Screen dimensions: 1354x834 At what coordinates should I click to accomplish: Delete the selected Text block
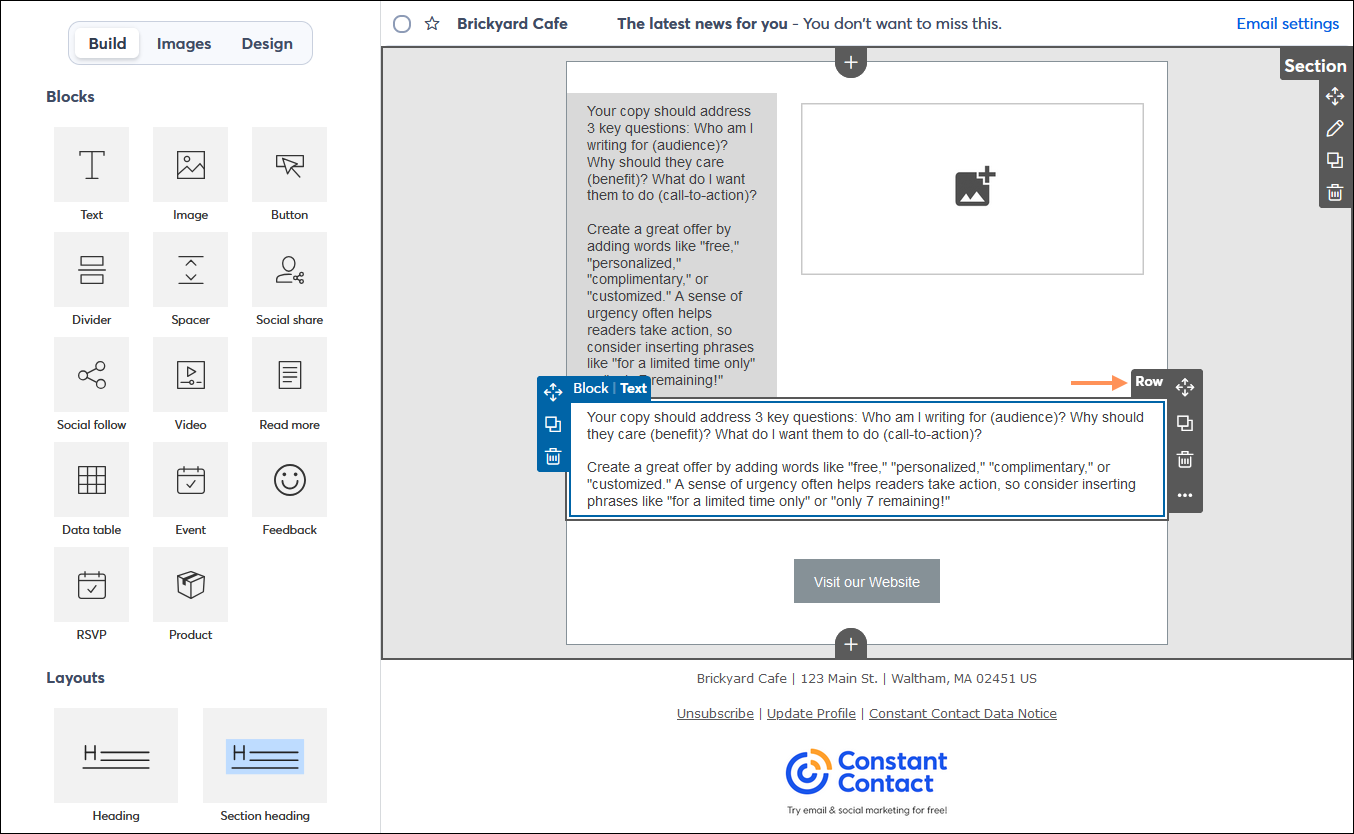(553, 456)
